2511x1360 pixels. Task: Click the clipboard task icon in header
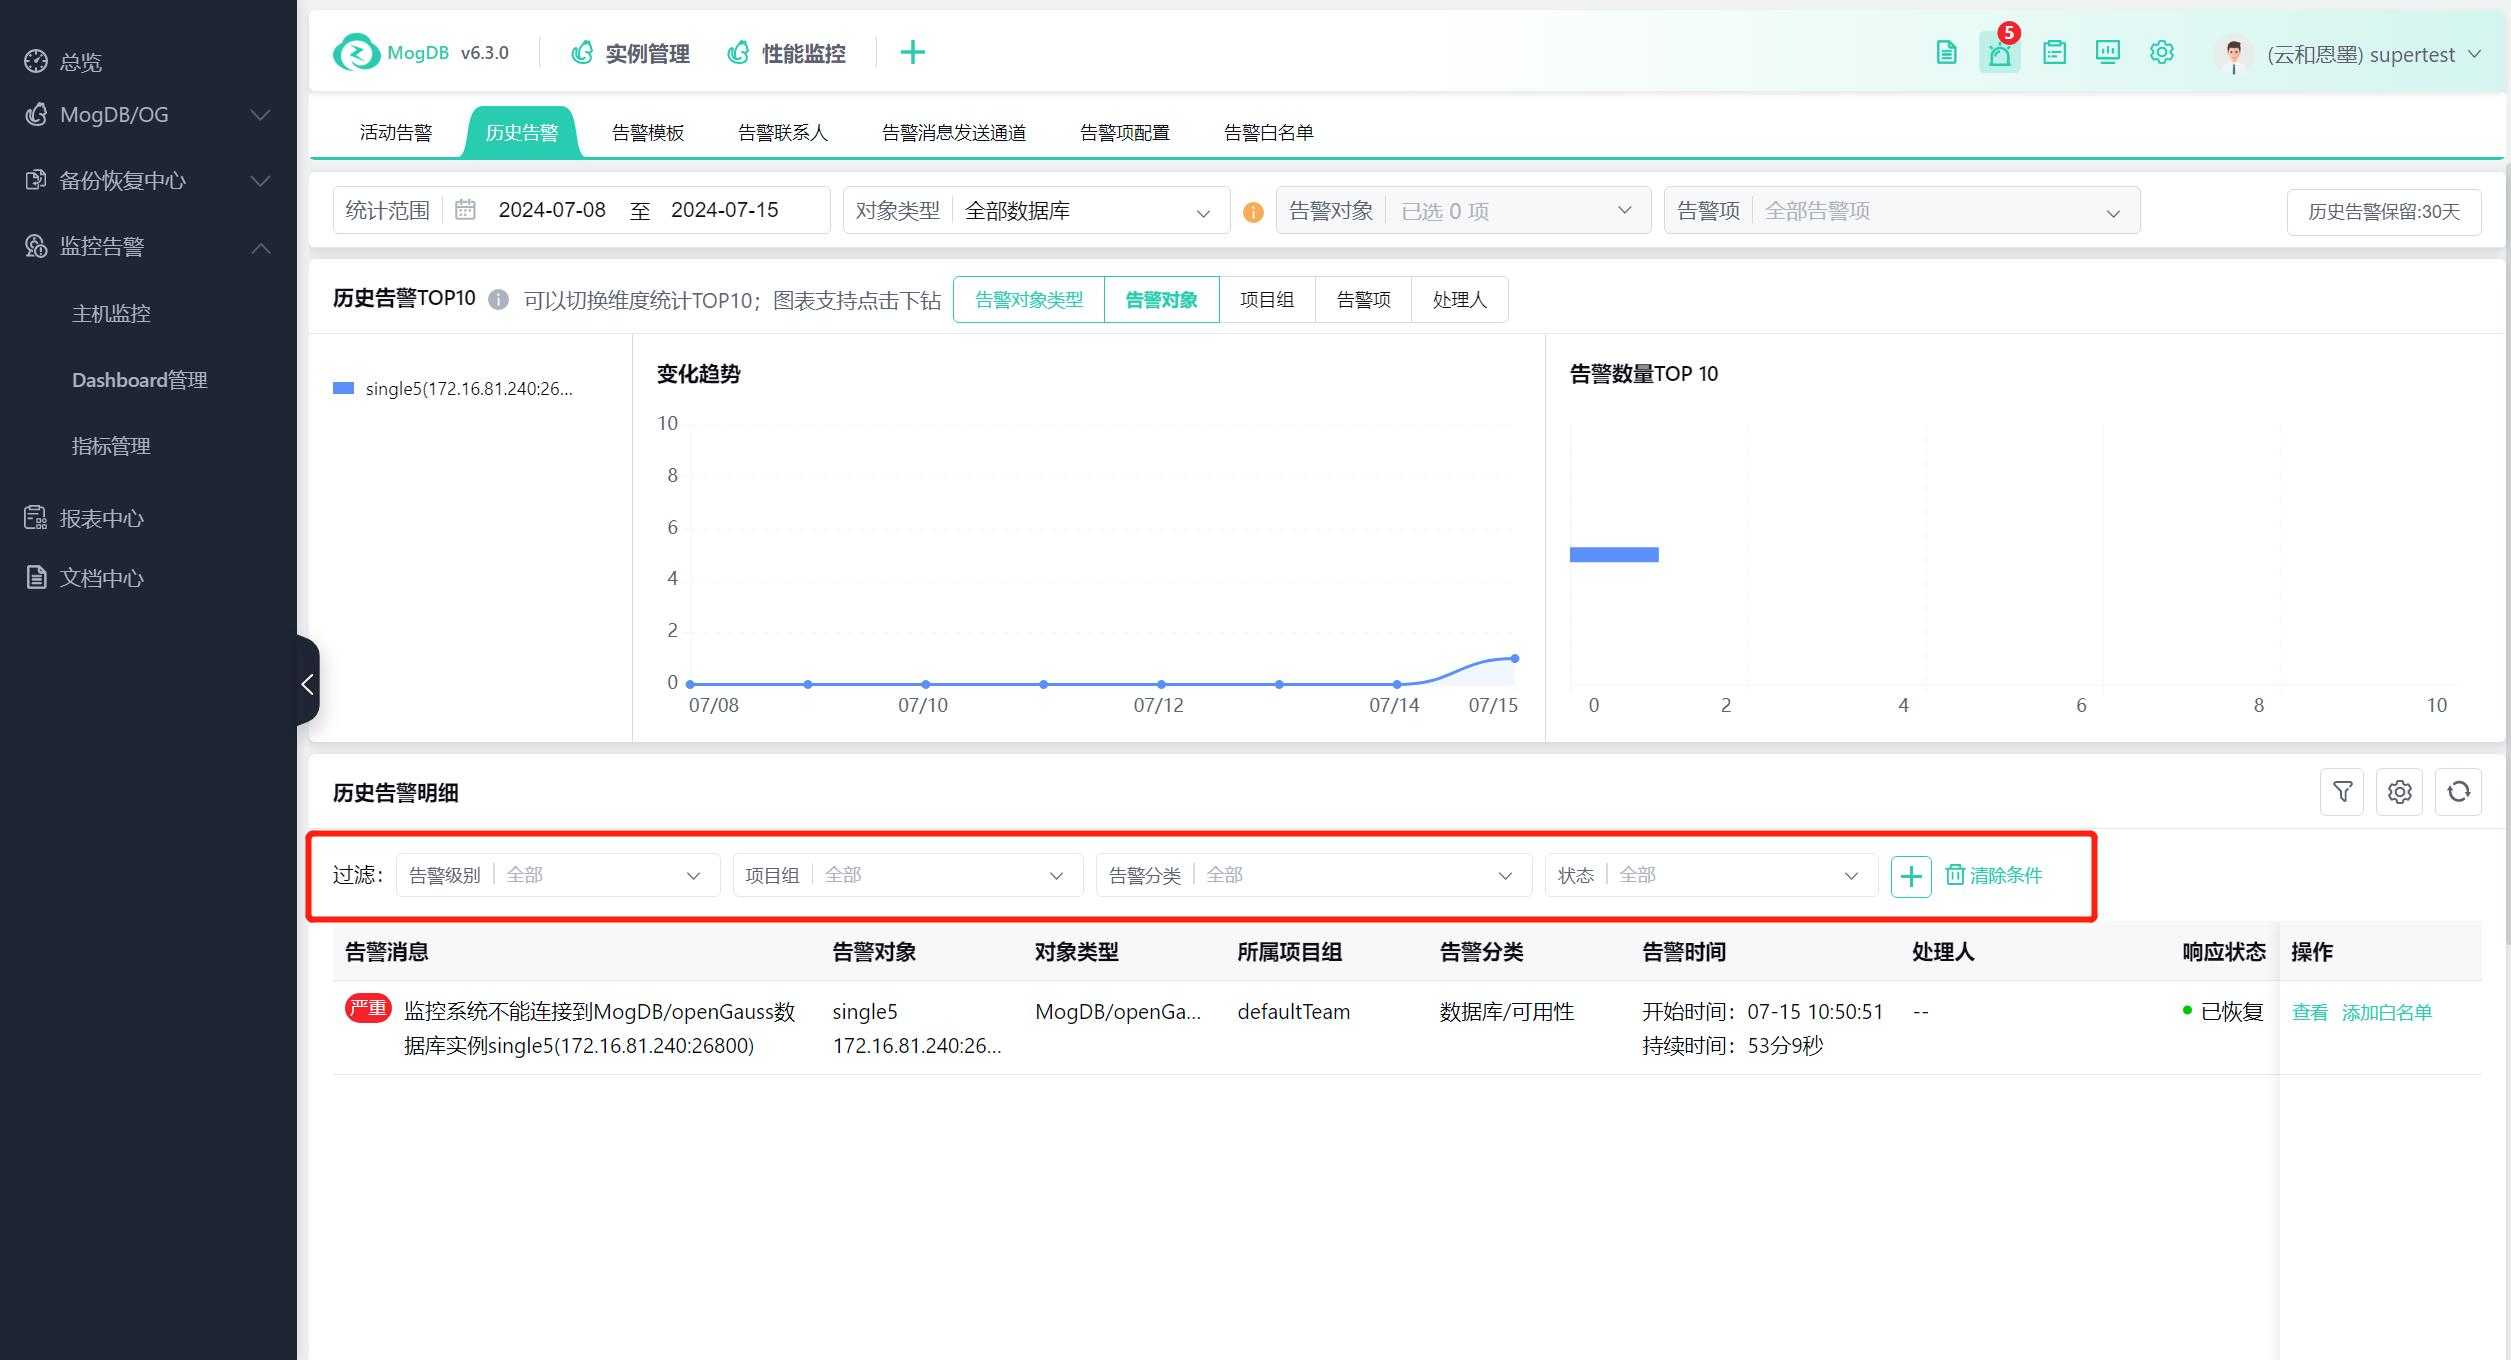(2054, 52)
